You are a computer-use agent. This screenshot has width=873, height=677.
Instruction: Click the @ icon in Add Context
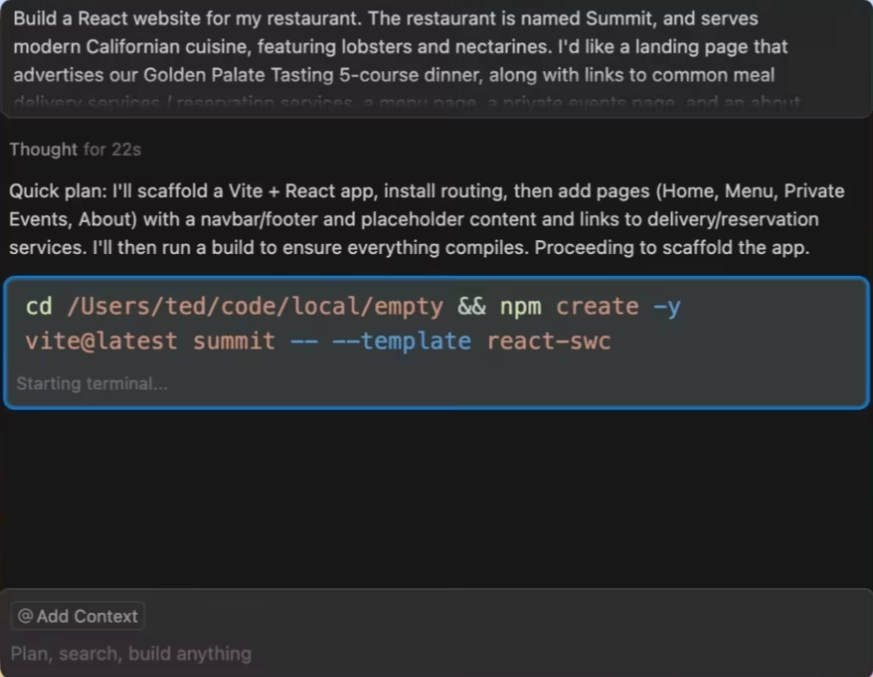[x=26, y=616]
